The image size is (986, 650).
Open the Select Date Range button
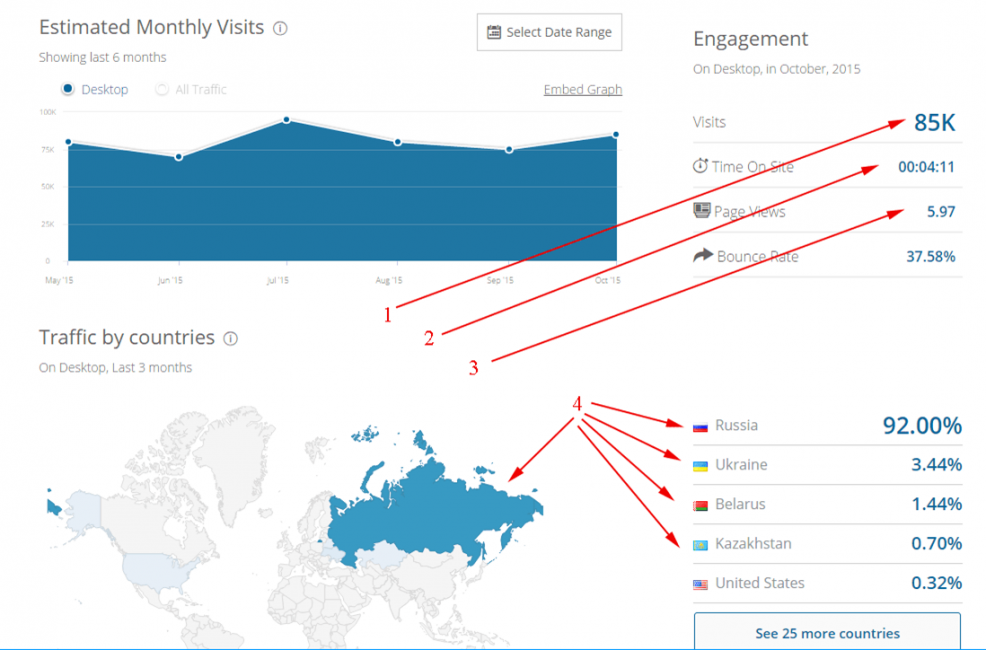click(x=549, y=32)
